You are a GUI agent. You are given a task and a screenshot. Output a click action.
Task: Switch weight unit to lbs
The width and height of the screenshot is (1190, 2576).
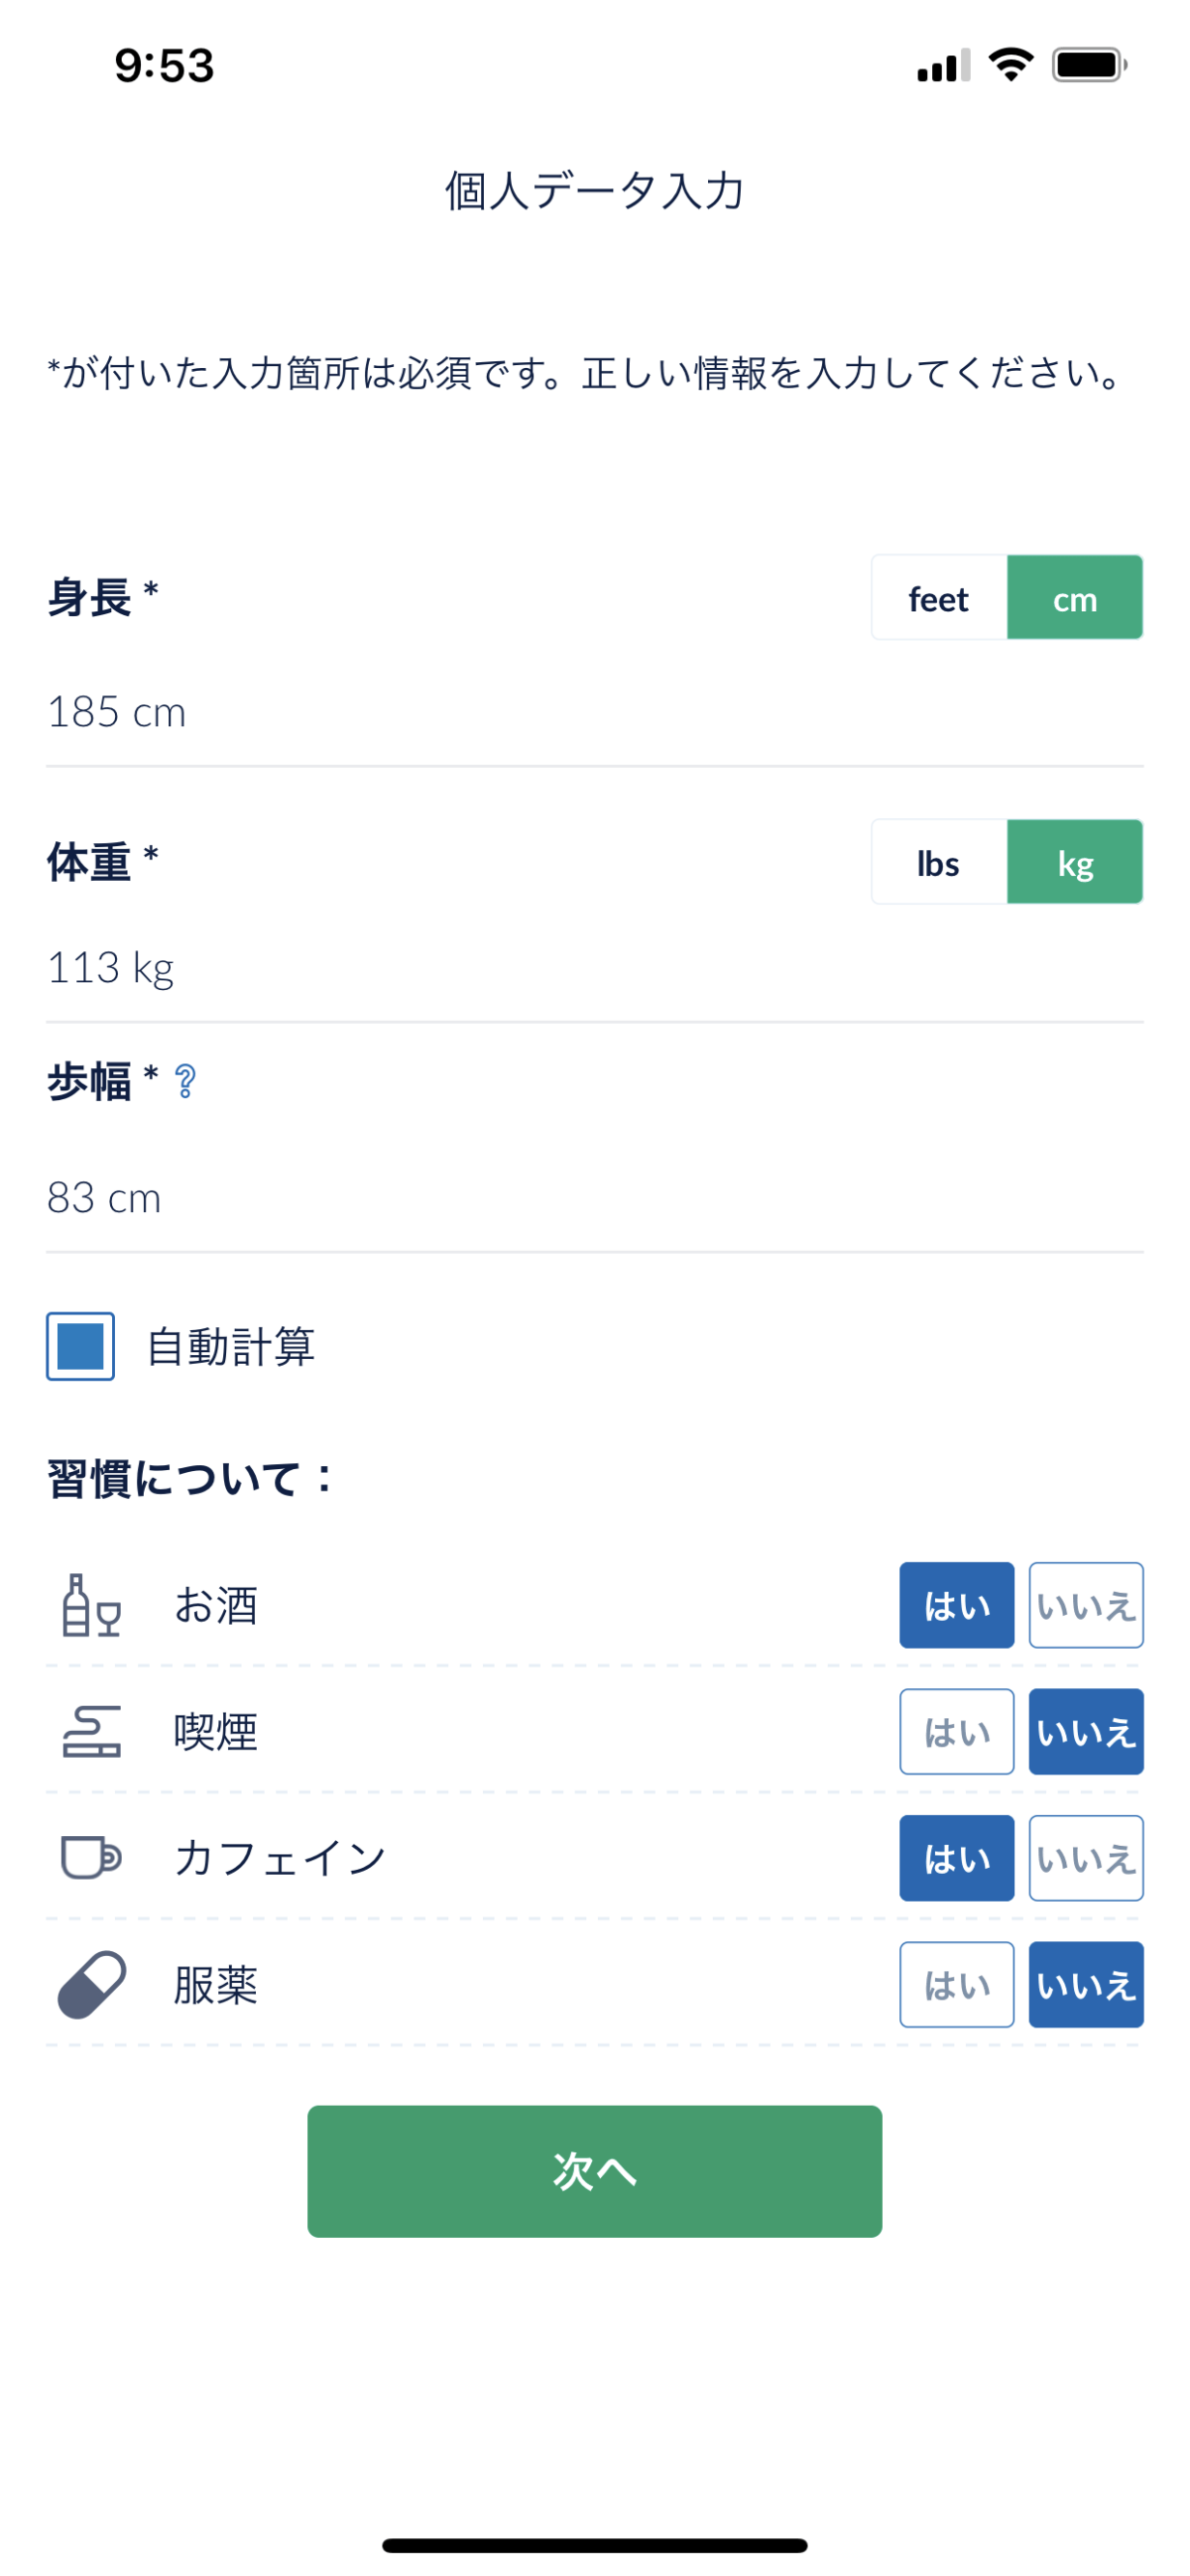[938, 862]
